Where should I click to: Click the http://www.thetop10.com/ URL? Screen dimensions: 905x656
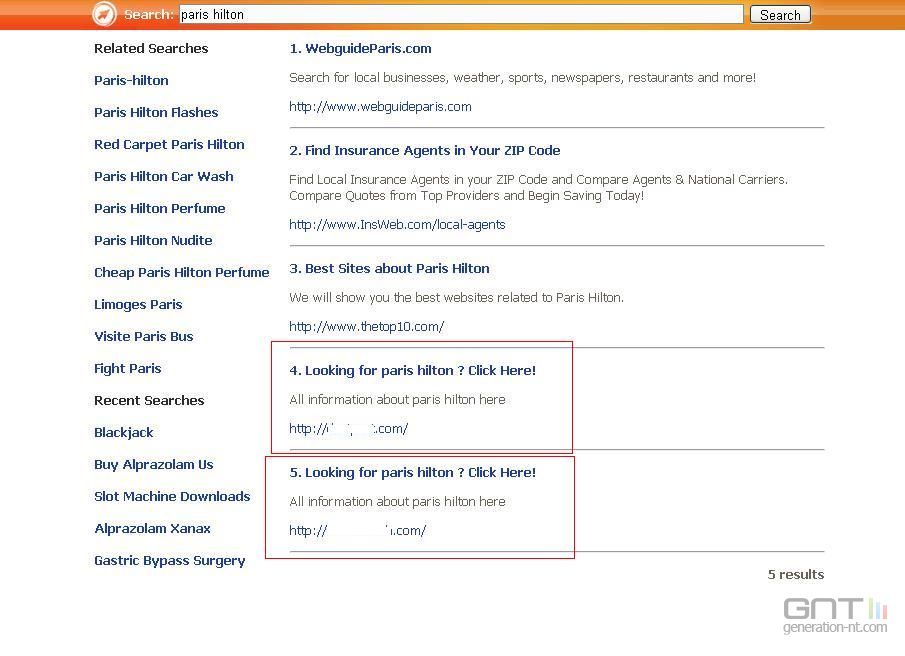(x=367, y=327)
